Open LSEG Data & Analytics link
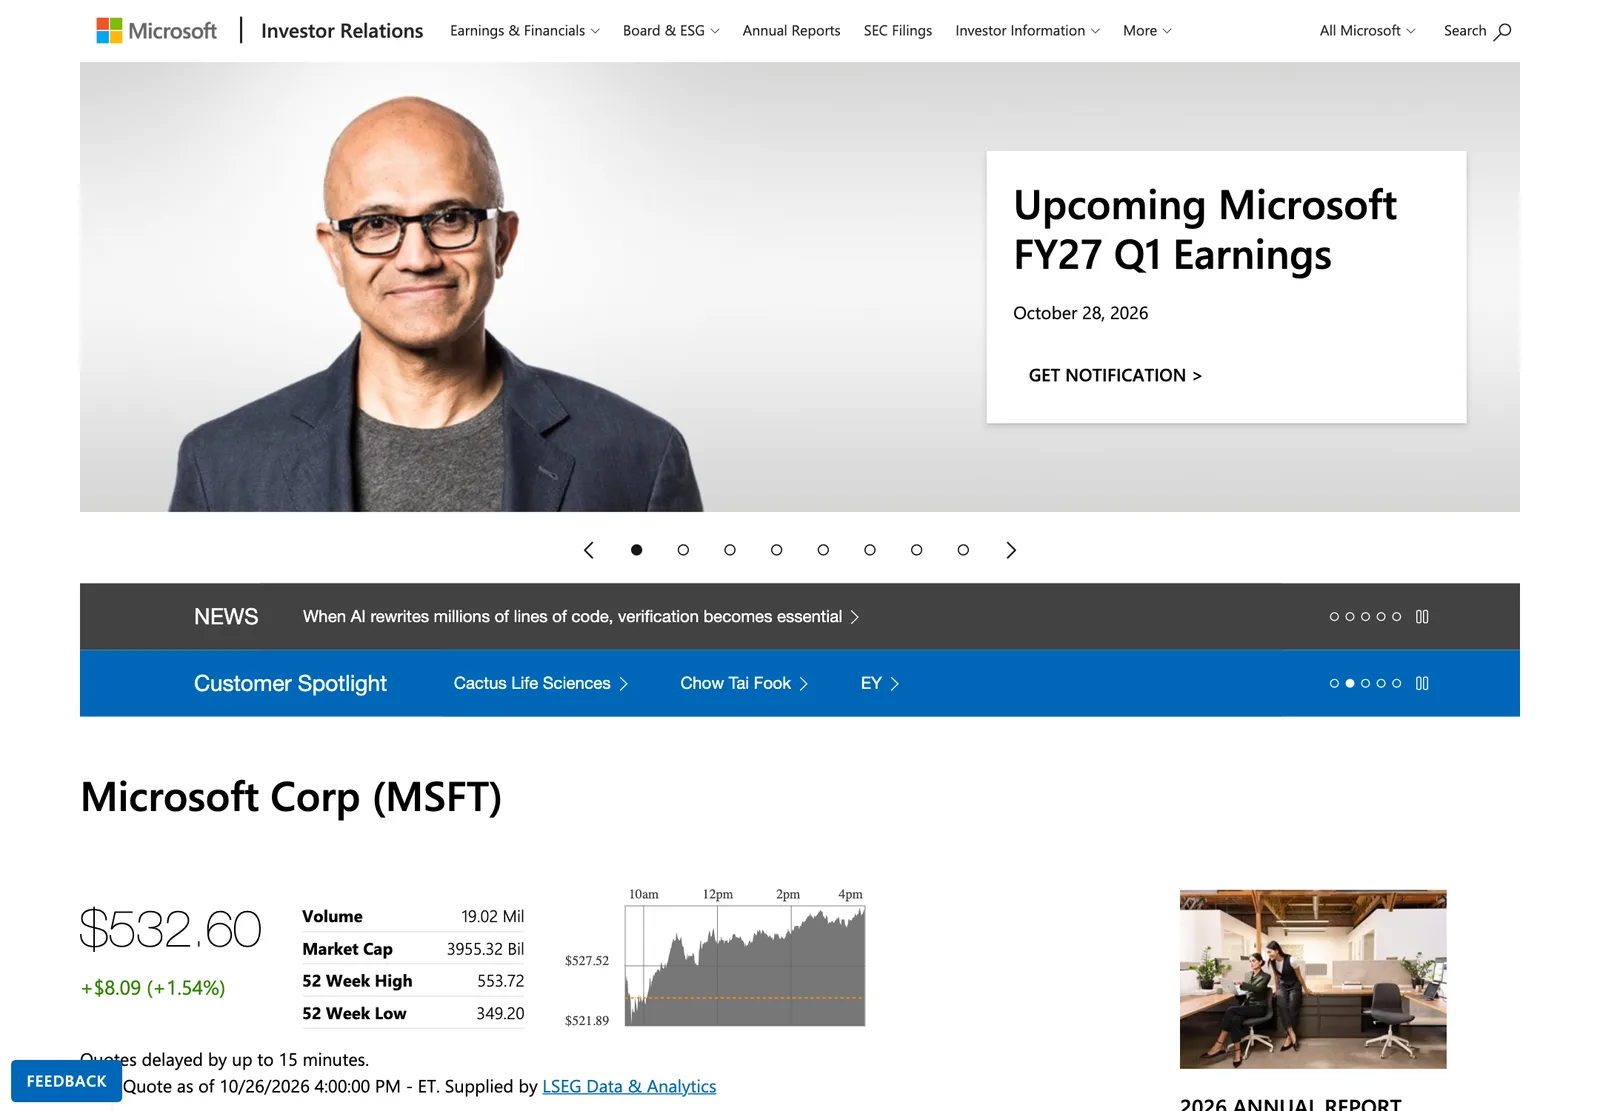1600x1111 pixels. tap(629, 1087)
